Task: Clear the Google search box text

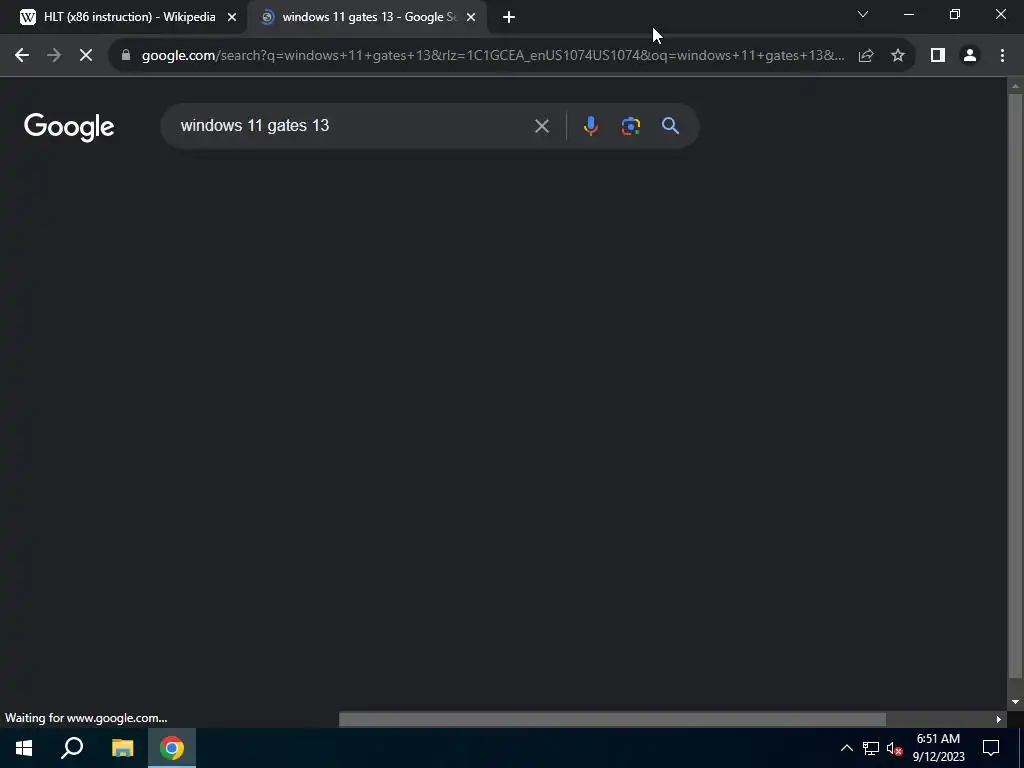Action: pyautogui.click(x=541, y=126)
